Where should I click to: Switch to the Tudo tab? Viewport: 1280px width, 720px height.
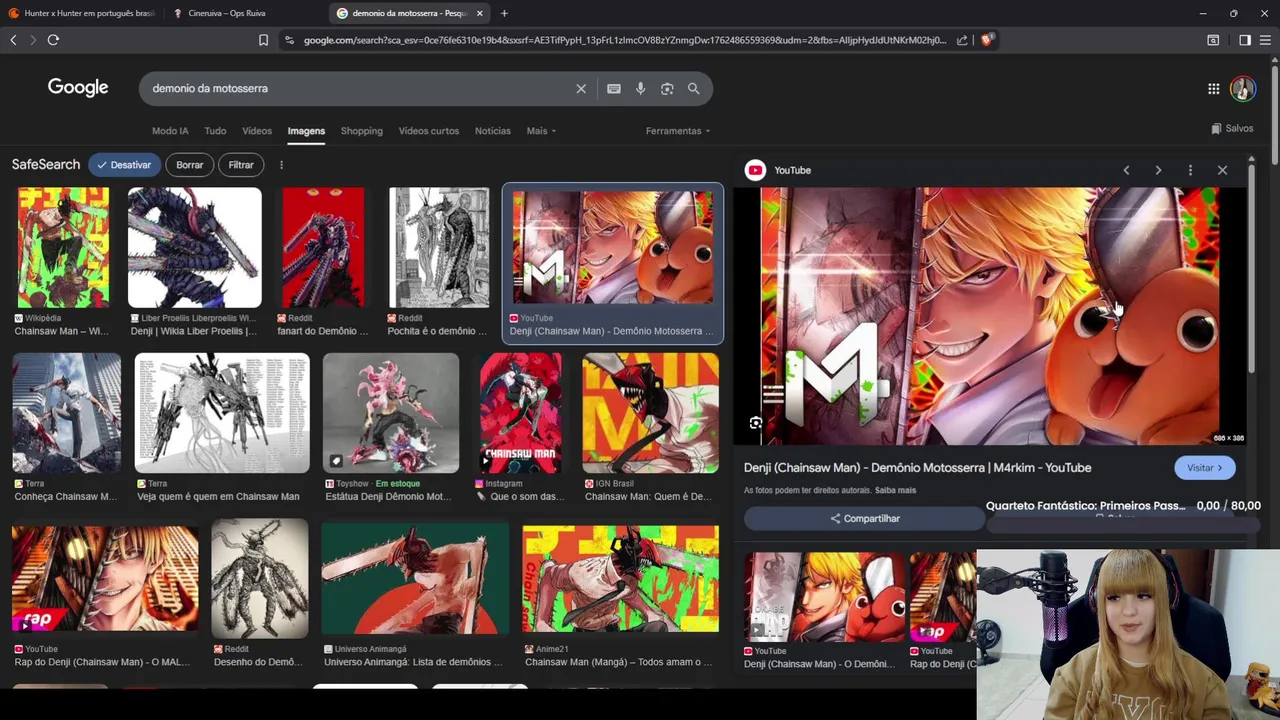pyautogui.click(x=215, y=131)
